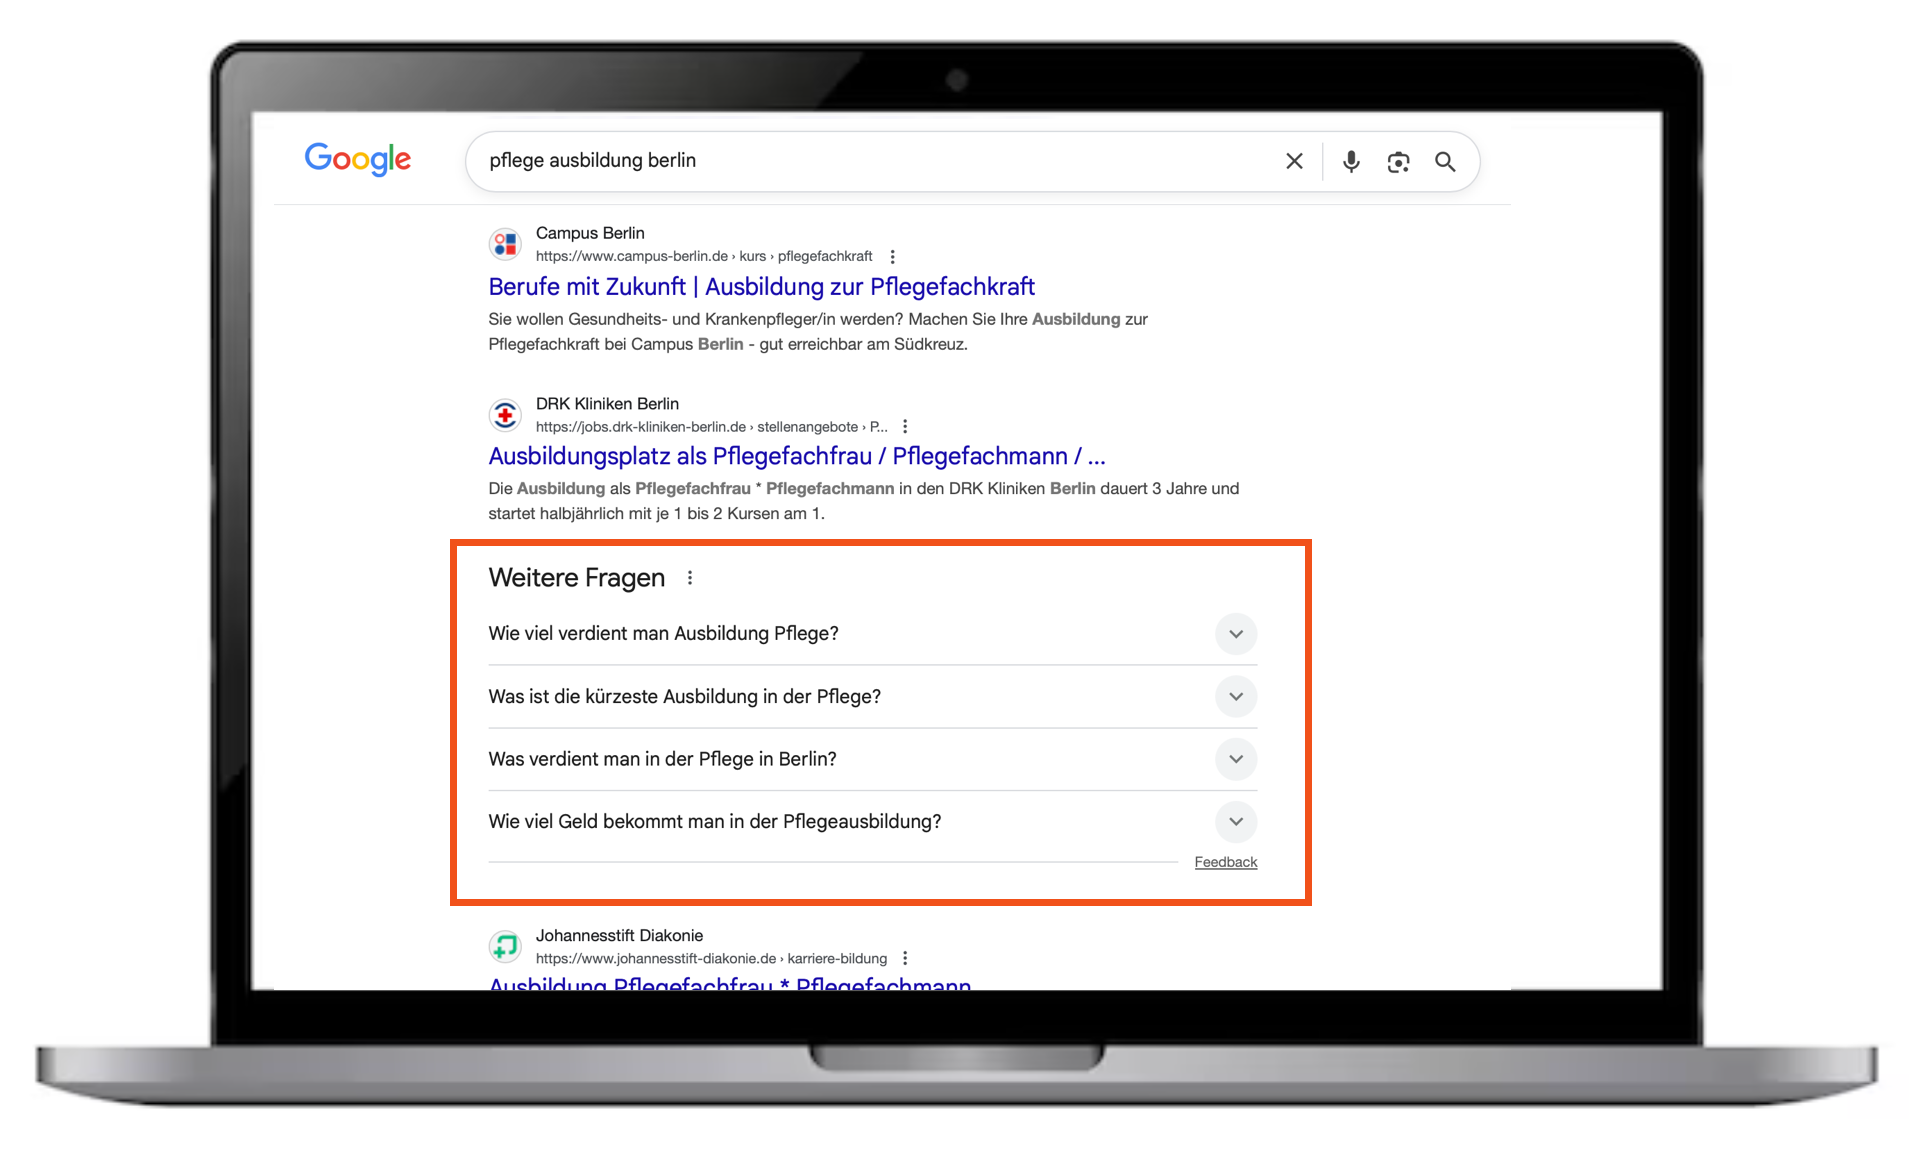Image resolution: width=1910 pixels, height=1152 pixels.
Task: Click the campus-berlin.de URL breadcrumb
Action: coord(704,256)
